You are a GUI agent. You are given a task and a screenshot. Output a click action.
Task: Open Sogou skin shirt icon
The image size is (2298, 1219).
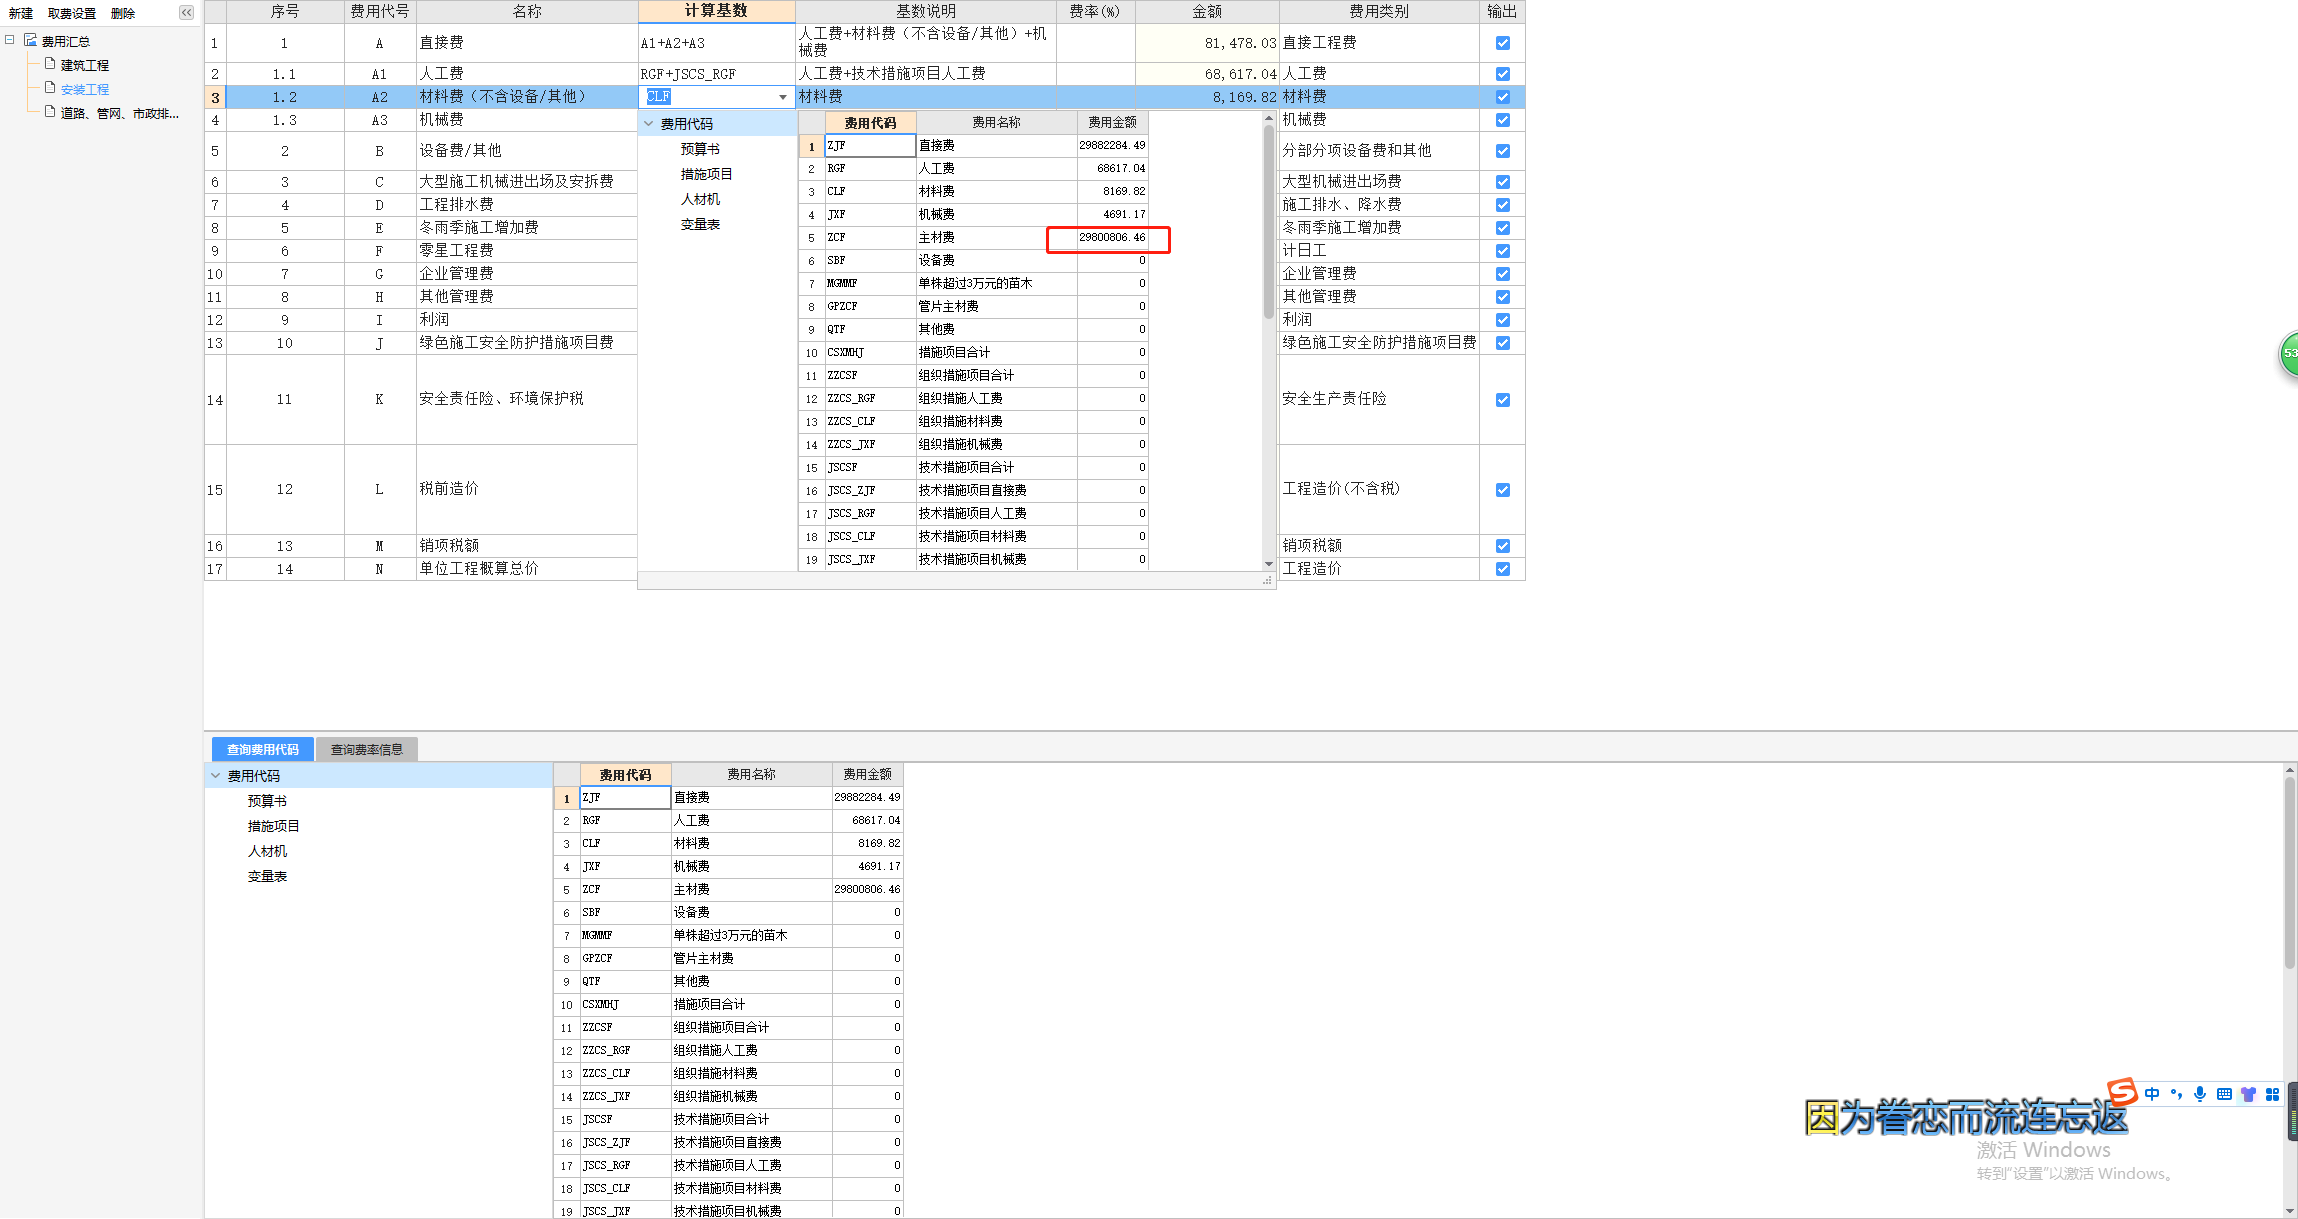[2248, 1094]
